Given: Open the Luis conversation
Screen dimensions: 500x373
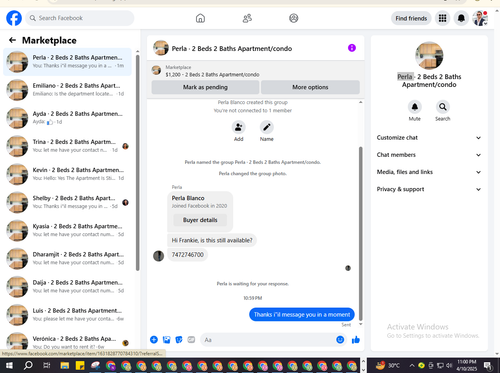Looking at the screenshot, I should pyautogui.click(x=67, y=314).
